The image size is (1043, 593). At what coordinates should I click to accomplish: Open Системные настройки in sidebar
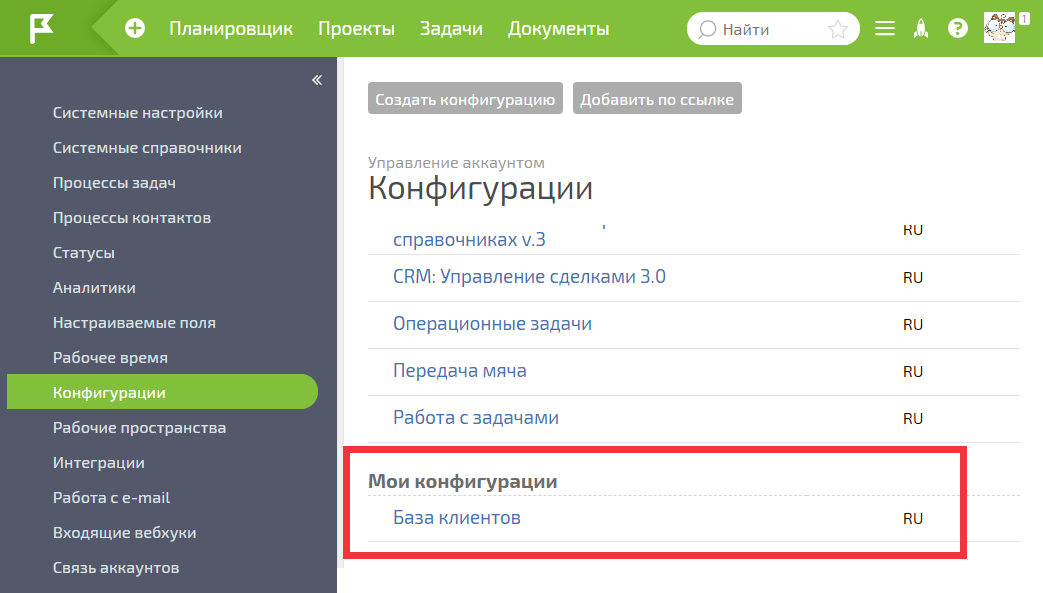(x=138, y=113)
